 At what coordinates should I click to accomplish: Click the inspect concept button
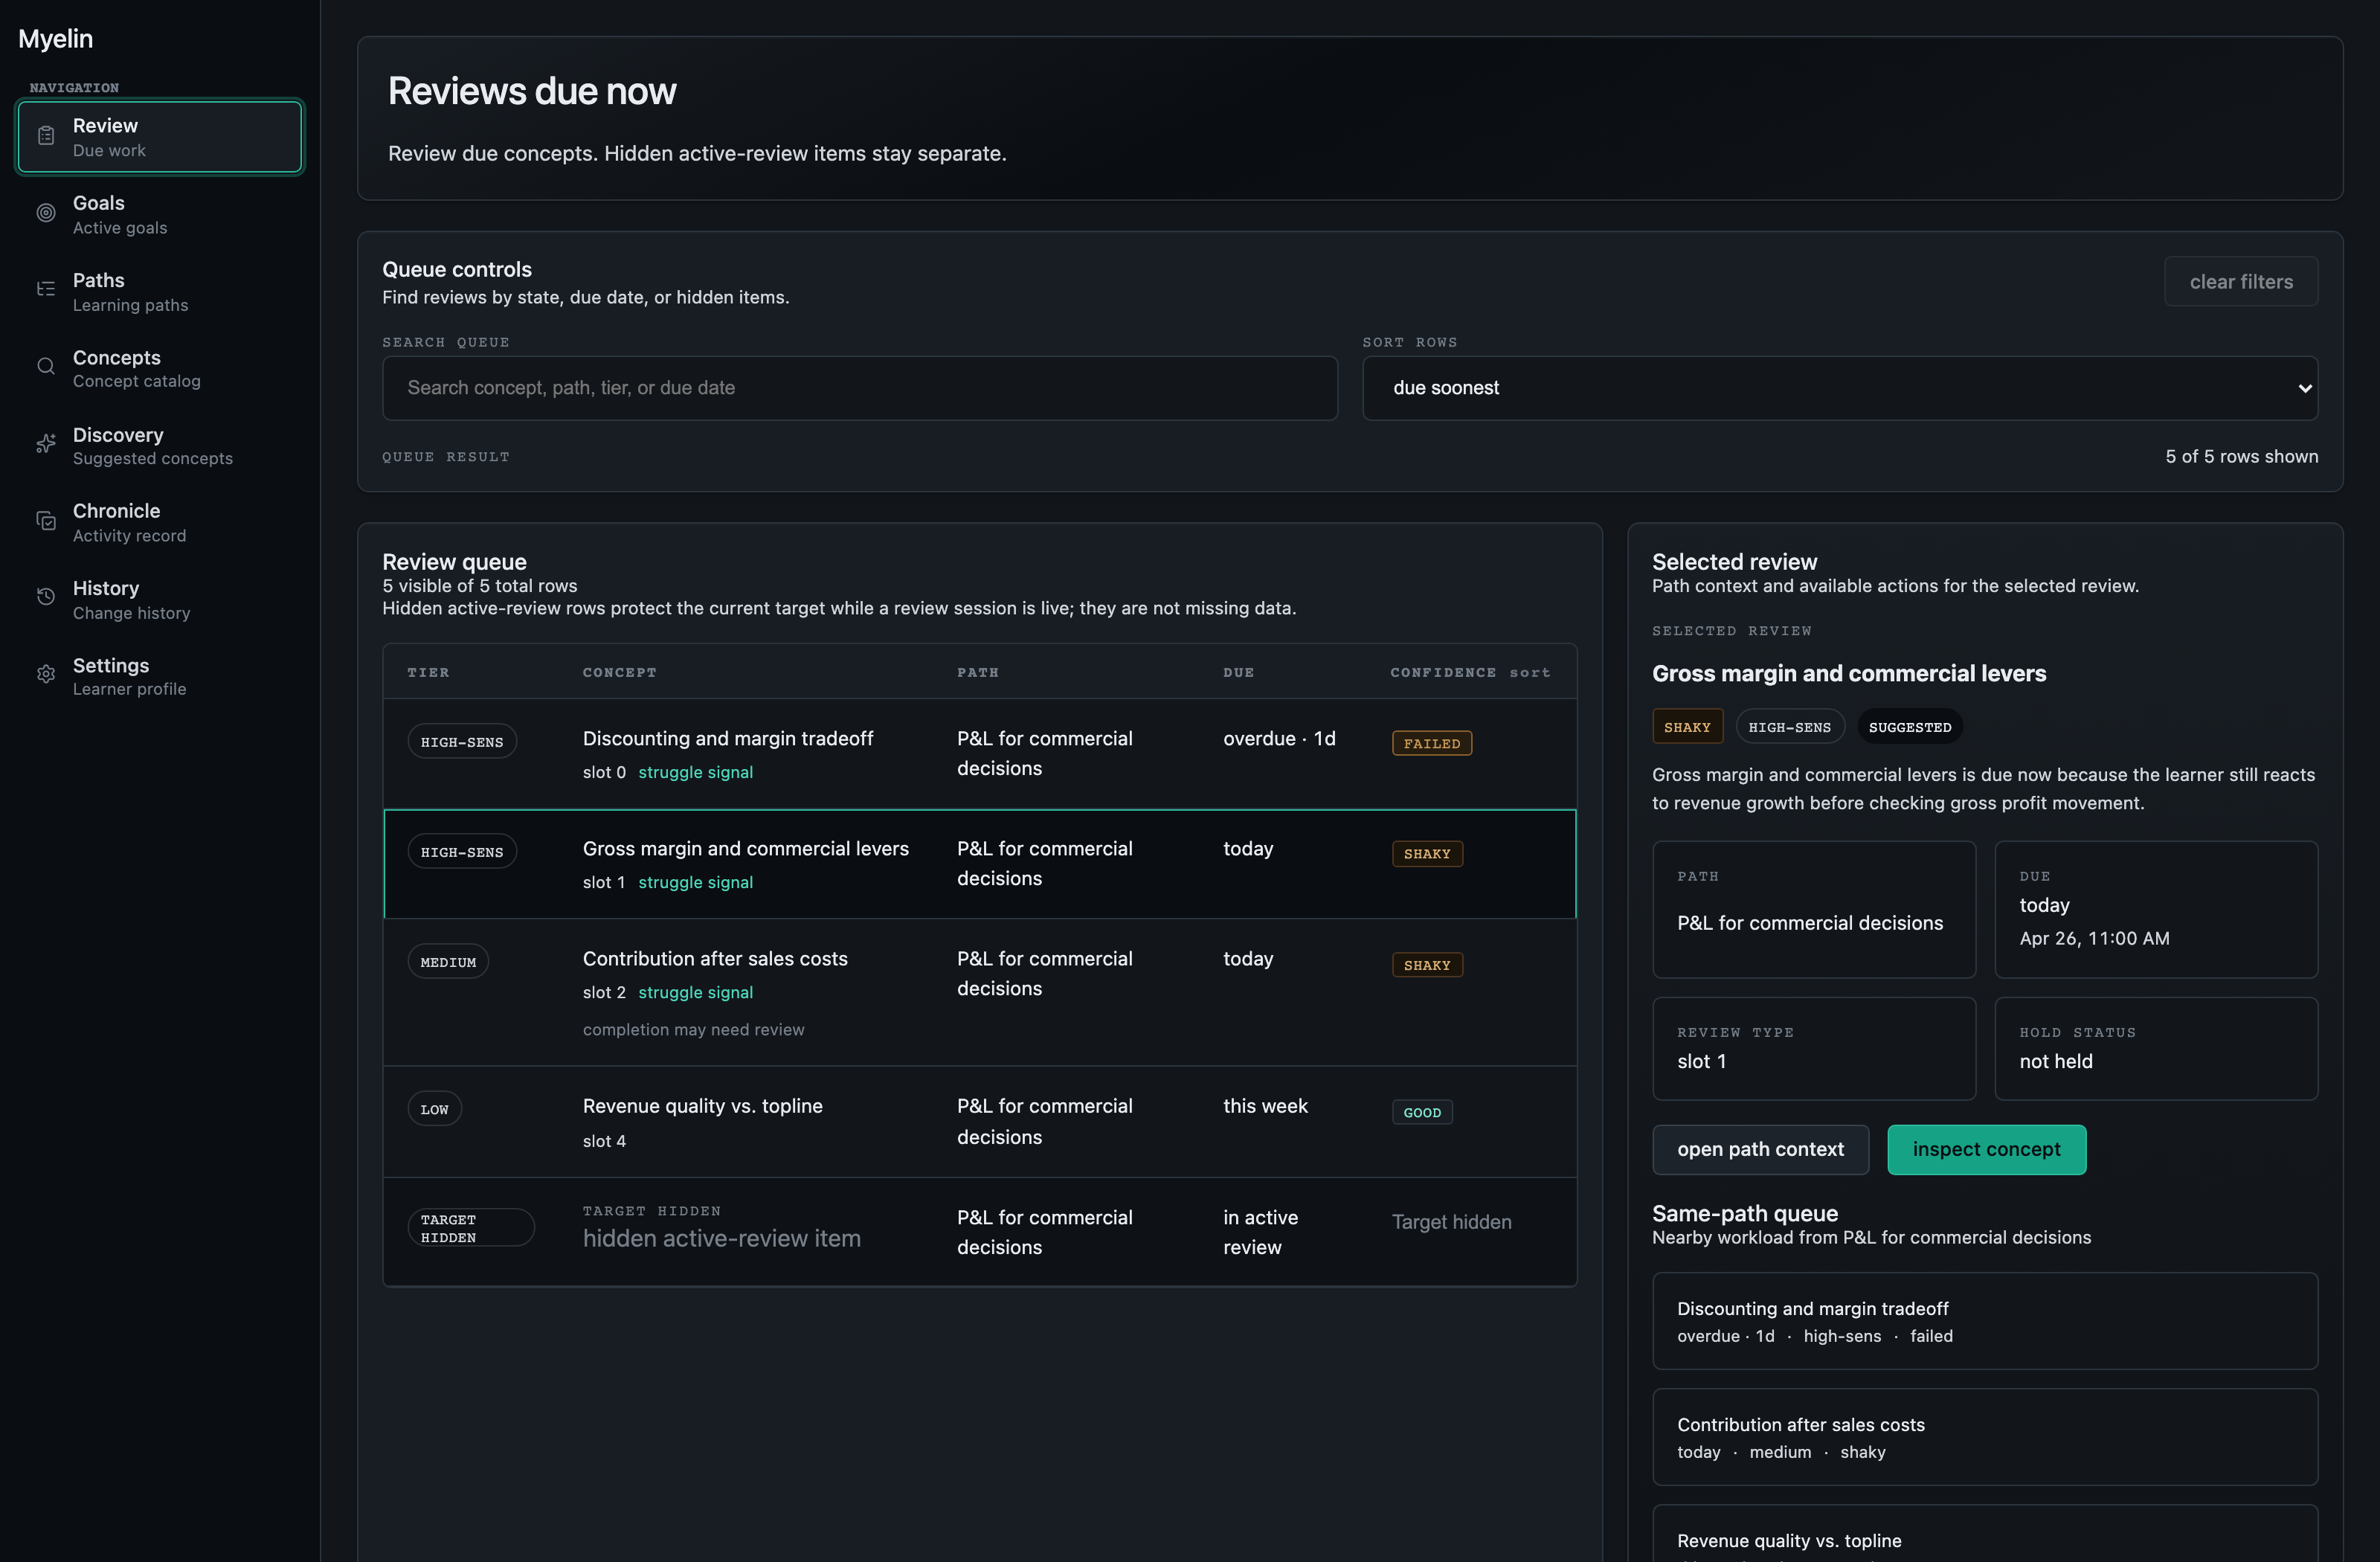click(1986, 1150)
